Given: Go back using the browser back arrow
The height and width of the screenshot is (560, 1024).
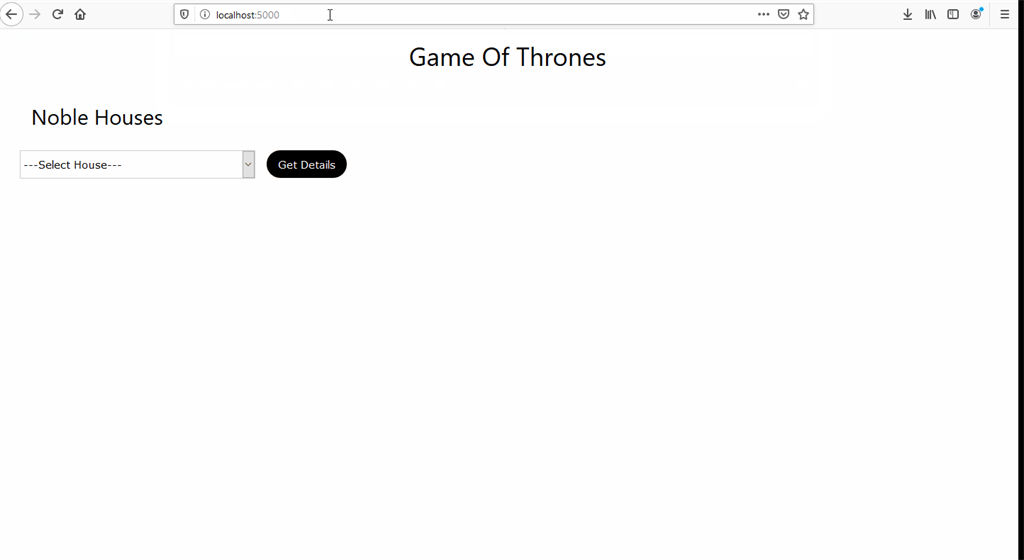Looking at the screenshot, I should click(x=11, y=14).
